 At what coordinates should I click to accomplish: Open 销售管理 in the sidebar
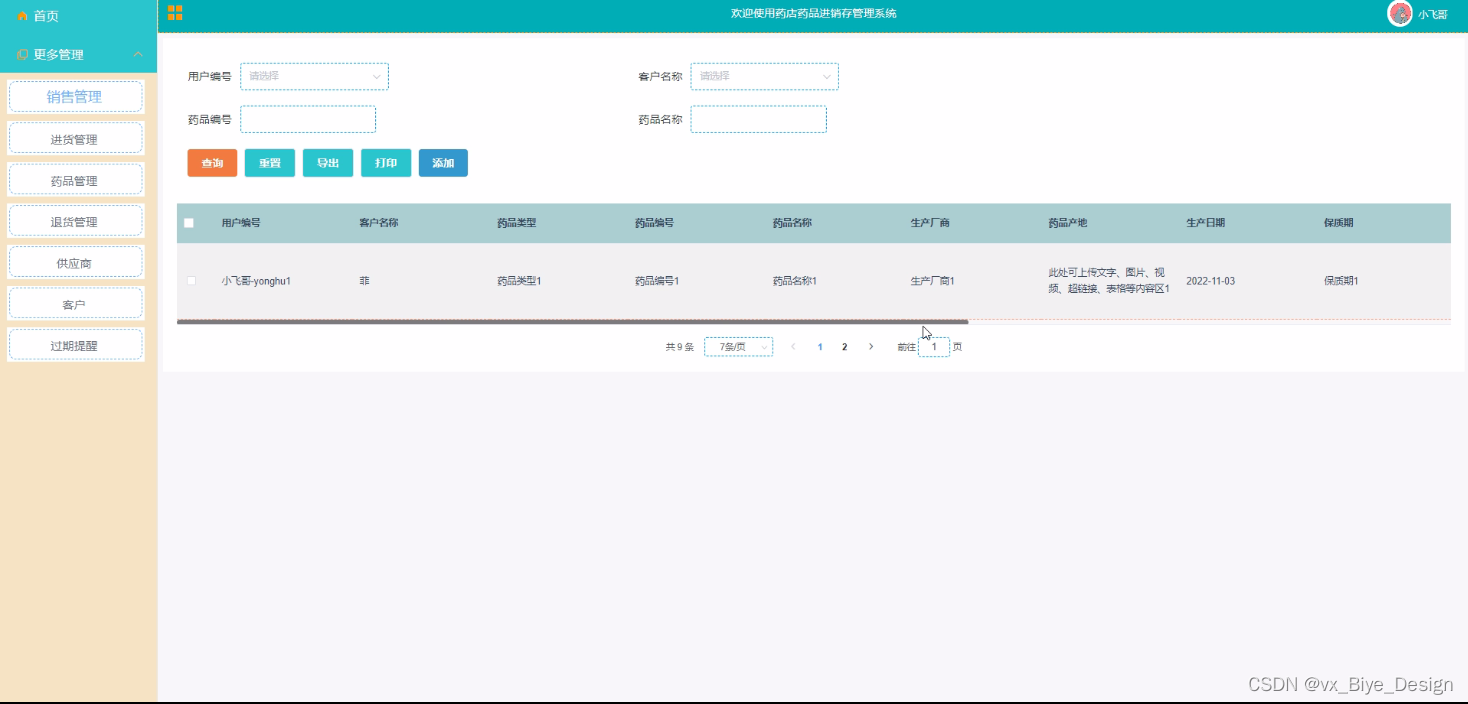coord(75,97)
